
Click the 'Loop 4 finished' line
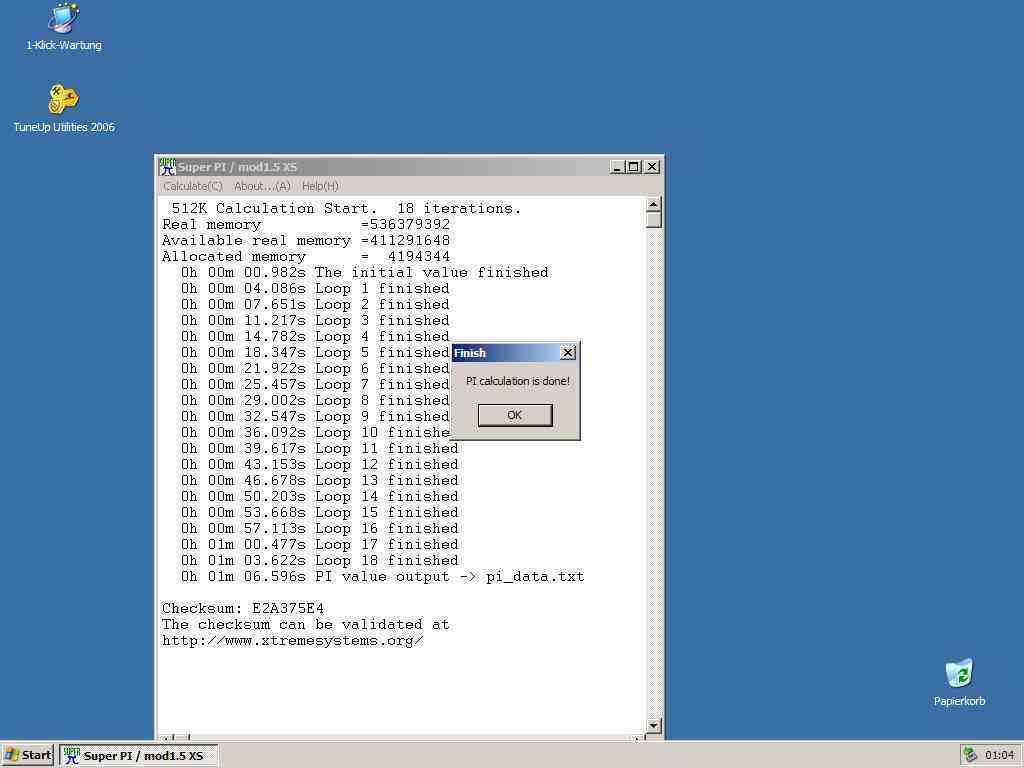(315, 336)
